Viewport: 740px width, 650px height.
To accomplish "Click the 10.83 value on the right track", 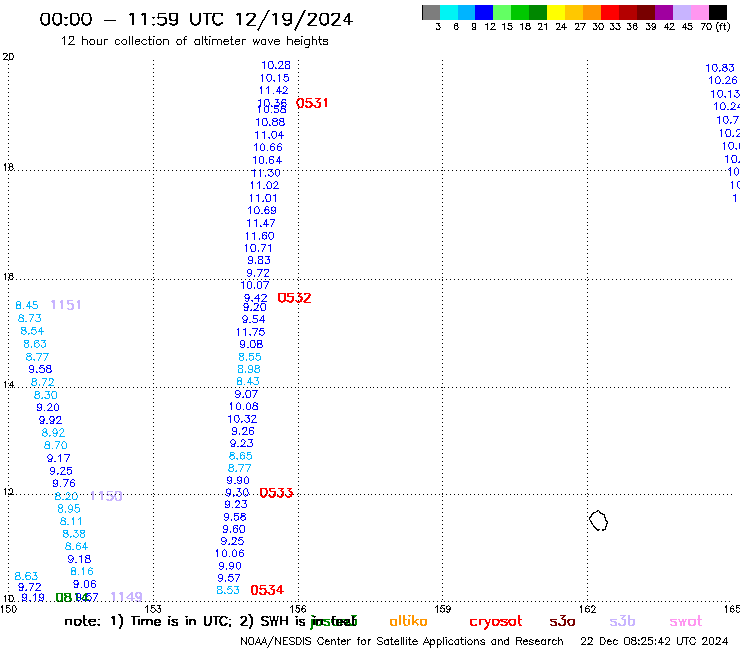I will pyautogui.click(x=720, y=68).
